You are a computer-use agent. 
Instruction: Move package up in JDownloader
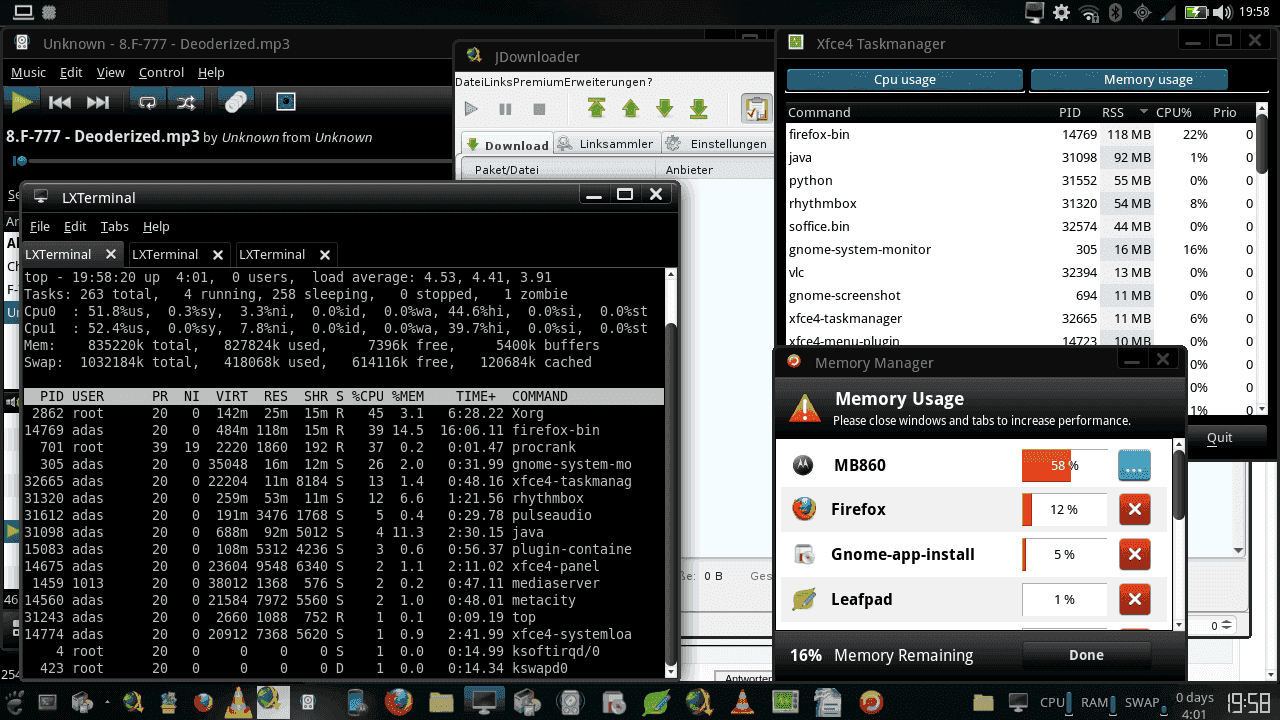630,109
